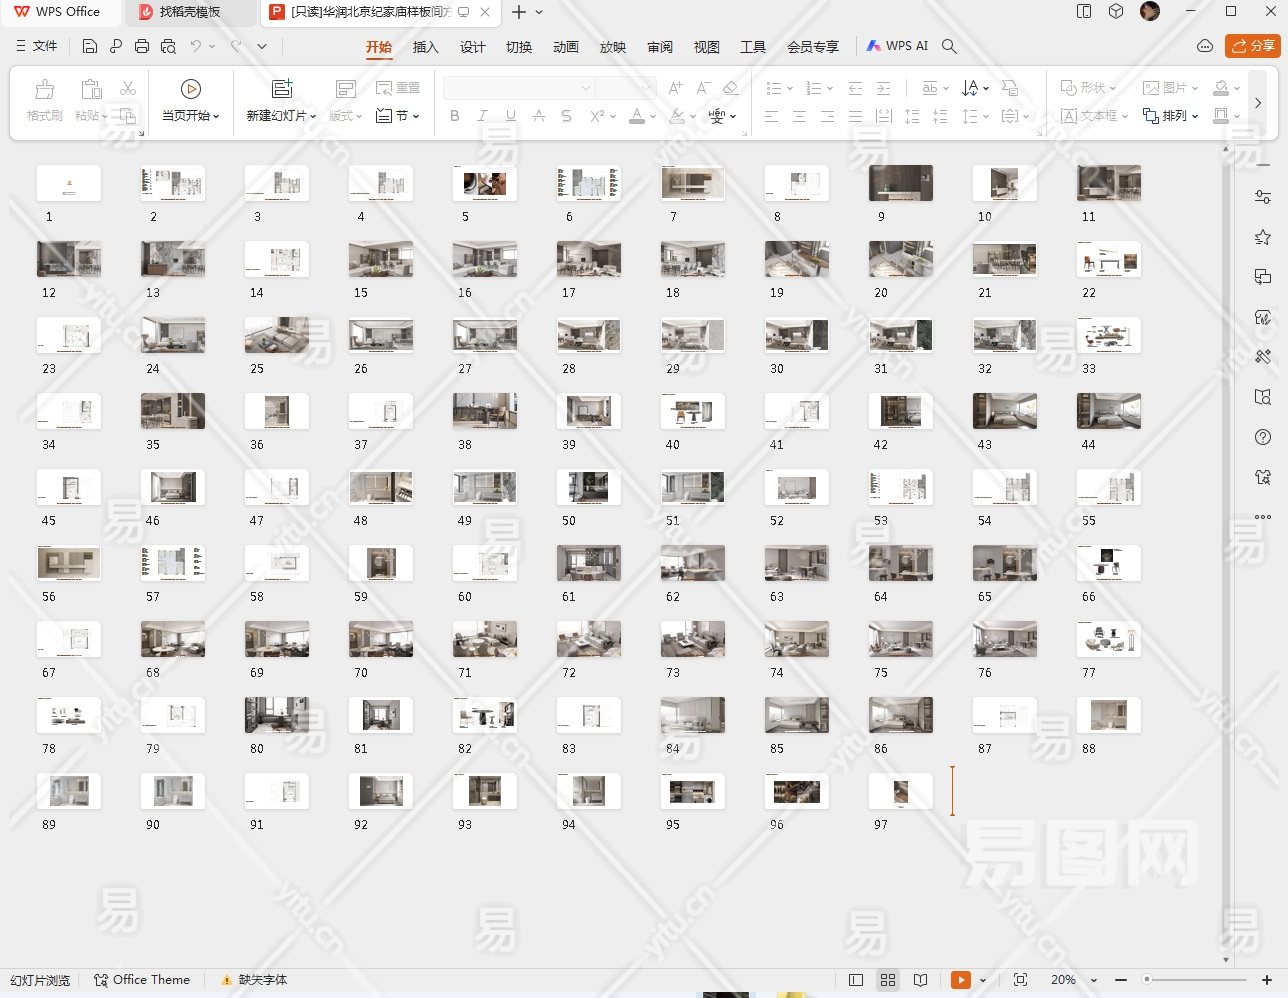This screenshot has width=1288, height=998.
Task: Switch to normal view mode
Action: [x=856, y=980]
